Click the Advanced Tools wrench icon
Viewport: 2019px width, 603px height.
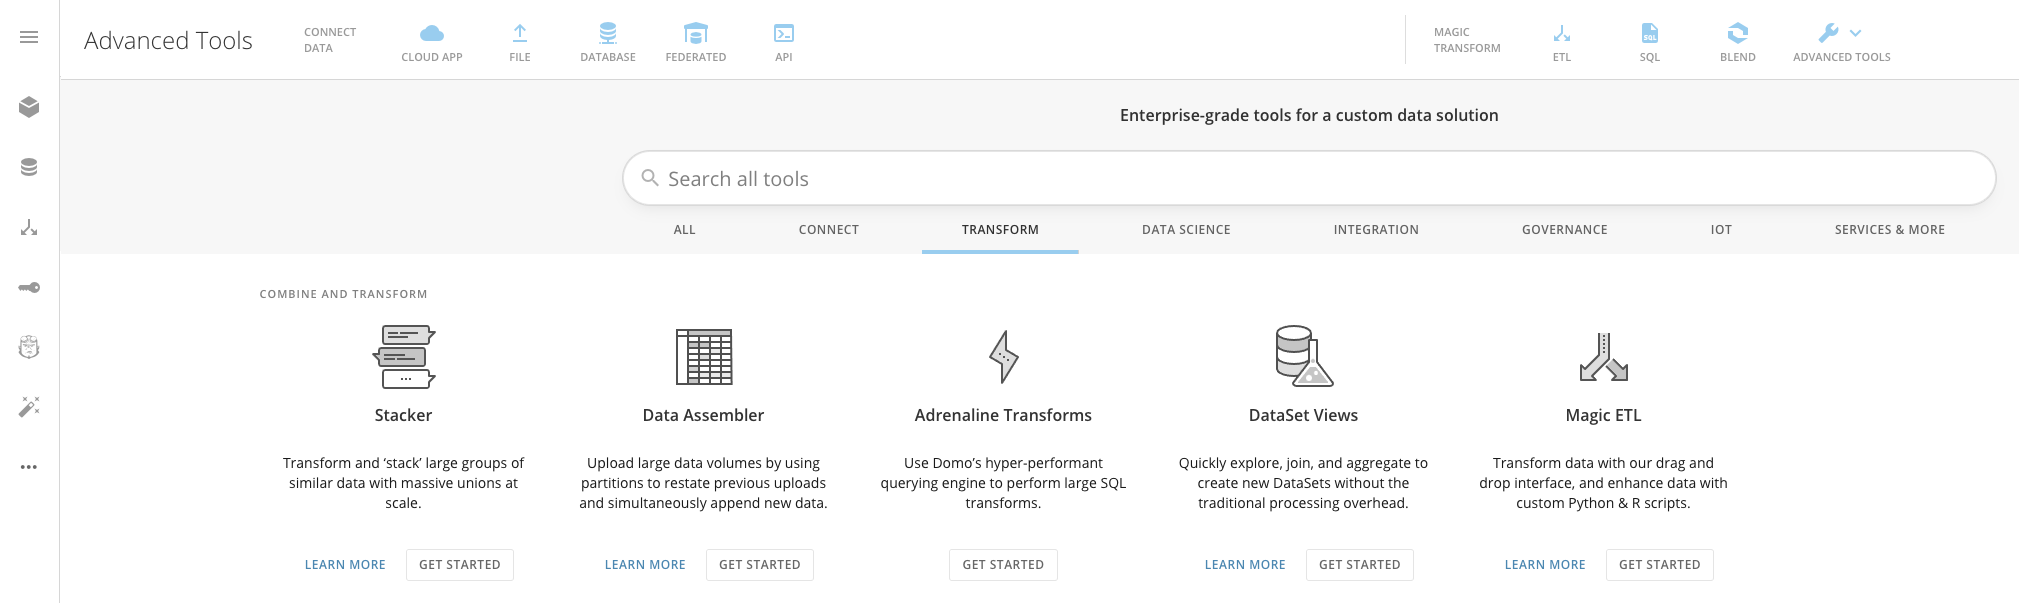[x=1829, y=33]
